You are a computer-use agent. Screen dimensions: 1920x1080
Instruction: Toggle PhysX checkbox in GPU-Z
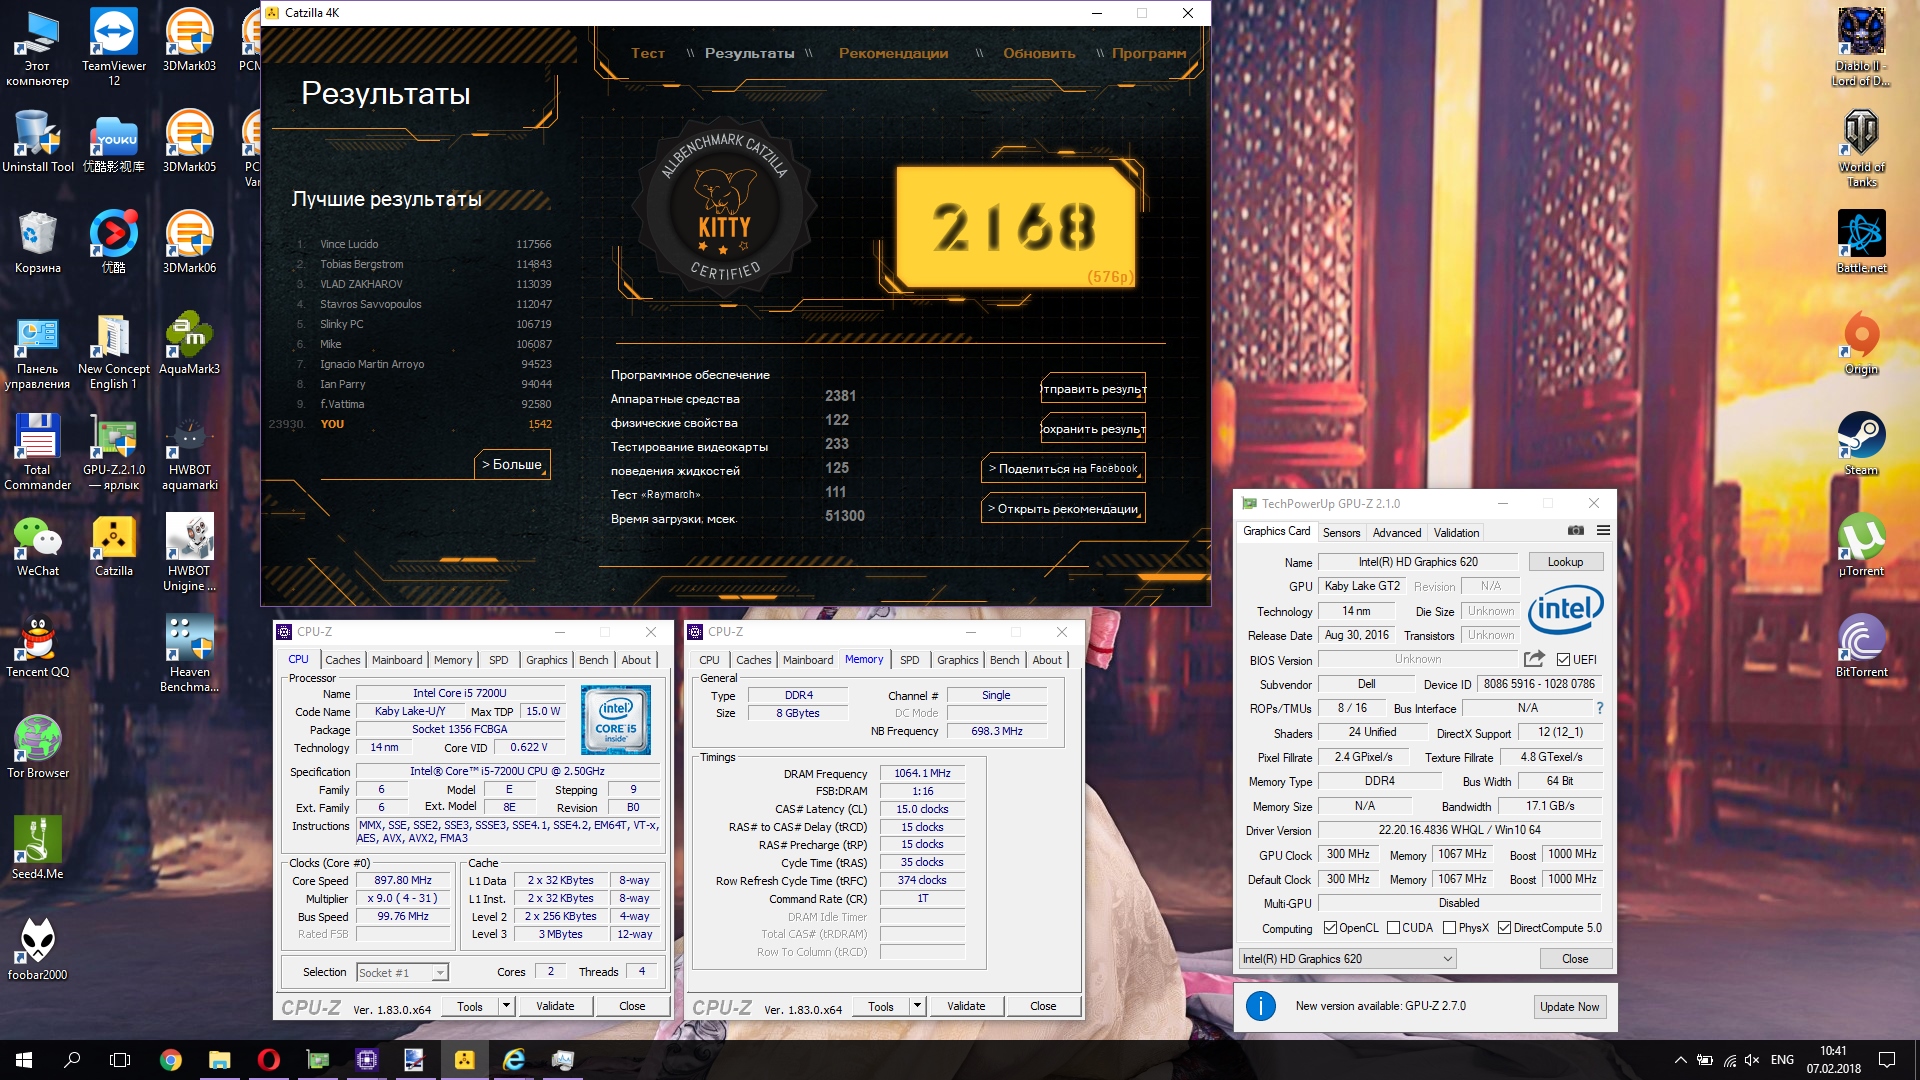pyautogui.click(x=1449, y=928)
